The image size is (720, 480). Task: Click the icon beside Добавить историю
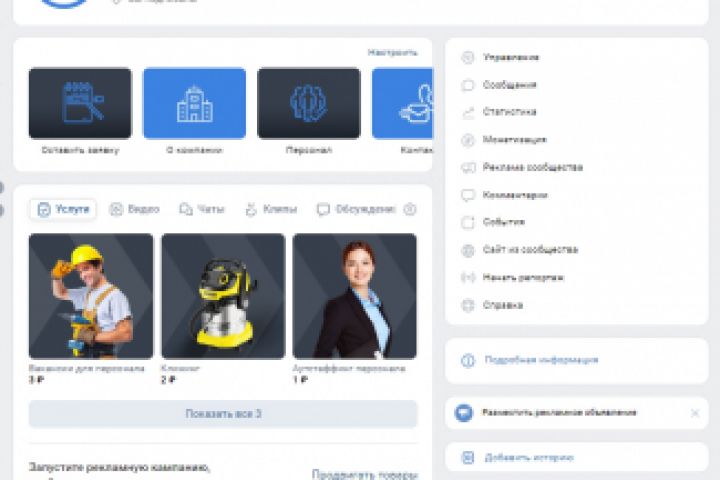click(467, 457)
